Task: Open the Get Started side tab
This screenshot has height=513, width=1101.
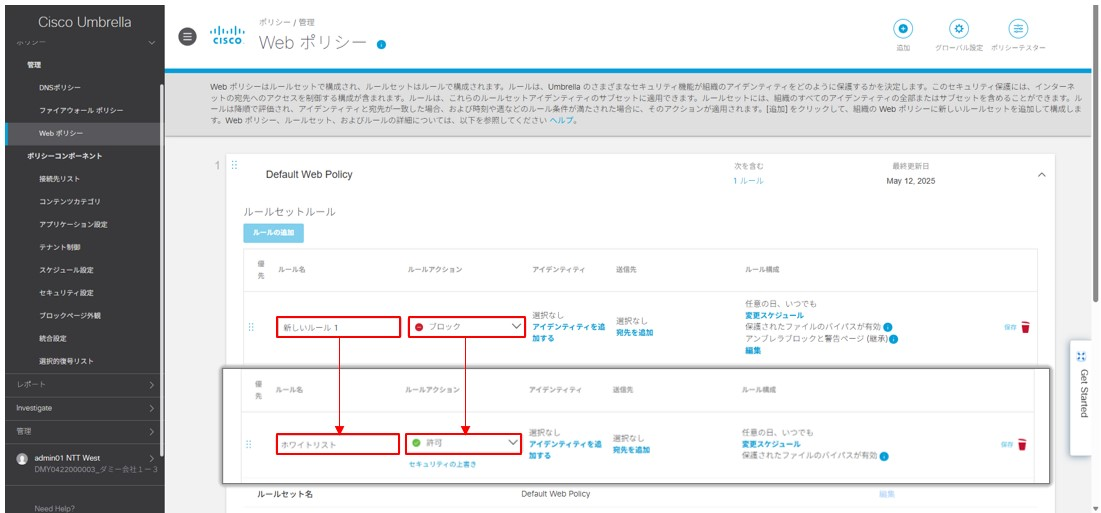Action: click(1083, 397)
